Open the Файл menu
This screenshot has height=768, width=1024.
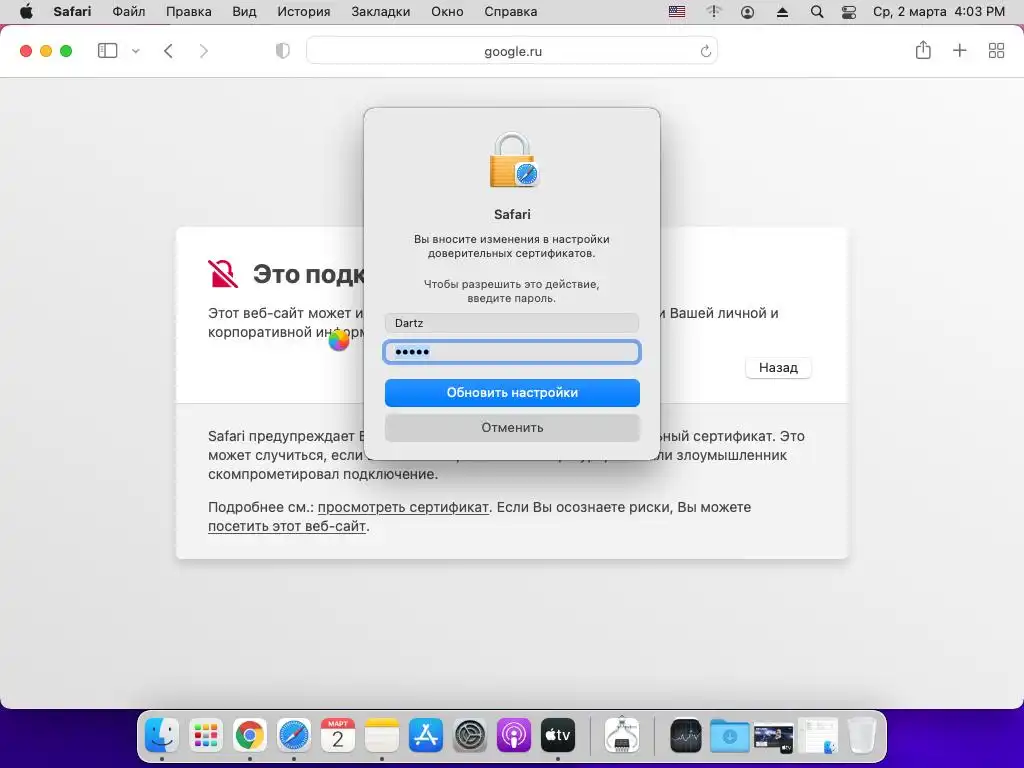click(129, 12)
